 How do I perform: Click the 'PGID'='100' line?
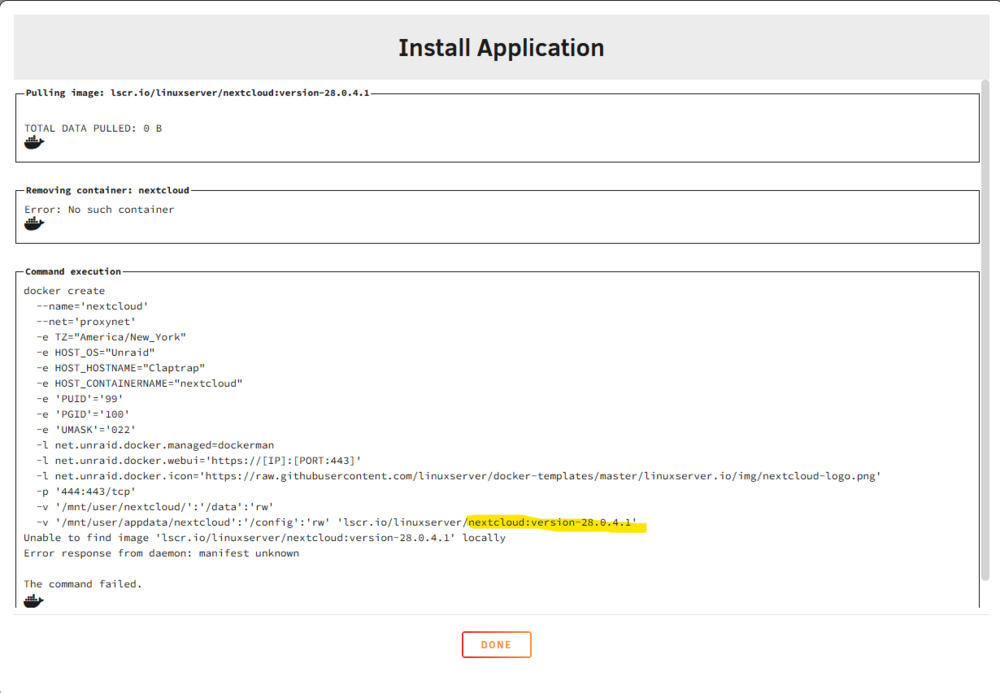tap(83, 414)
